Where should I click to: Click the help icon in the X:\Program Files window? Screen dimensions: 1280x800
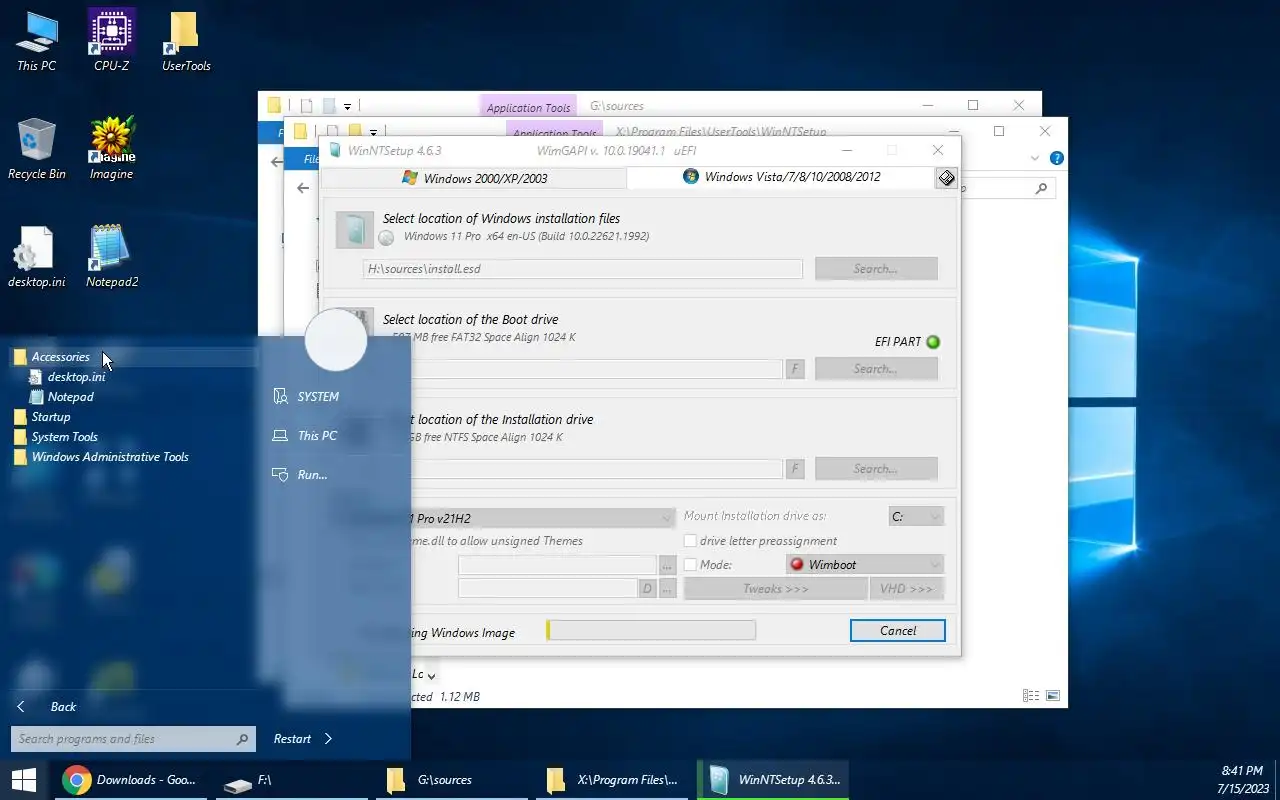pyautogui.click(x=1057, y=158)
